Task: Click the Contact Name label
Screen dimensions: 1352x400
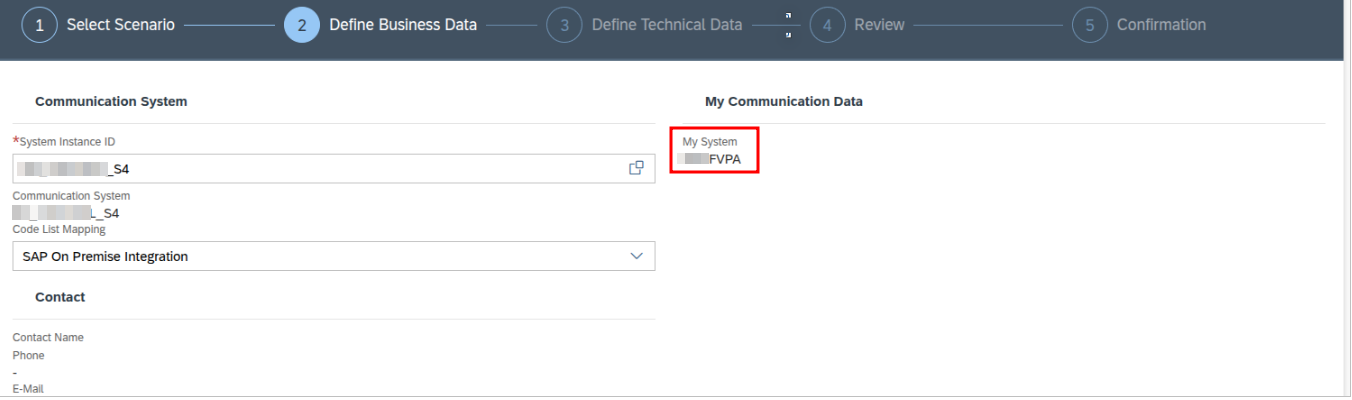Action: tap(48, 337)
